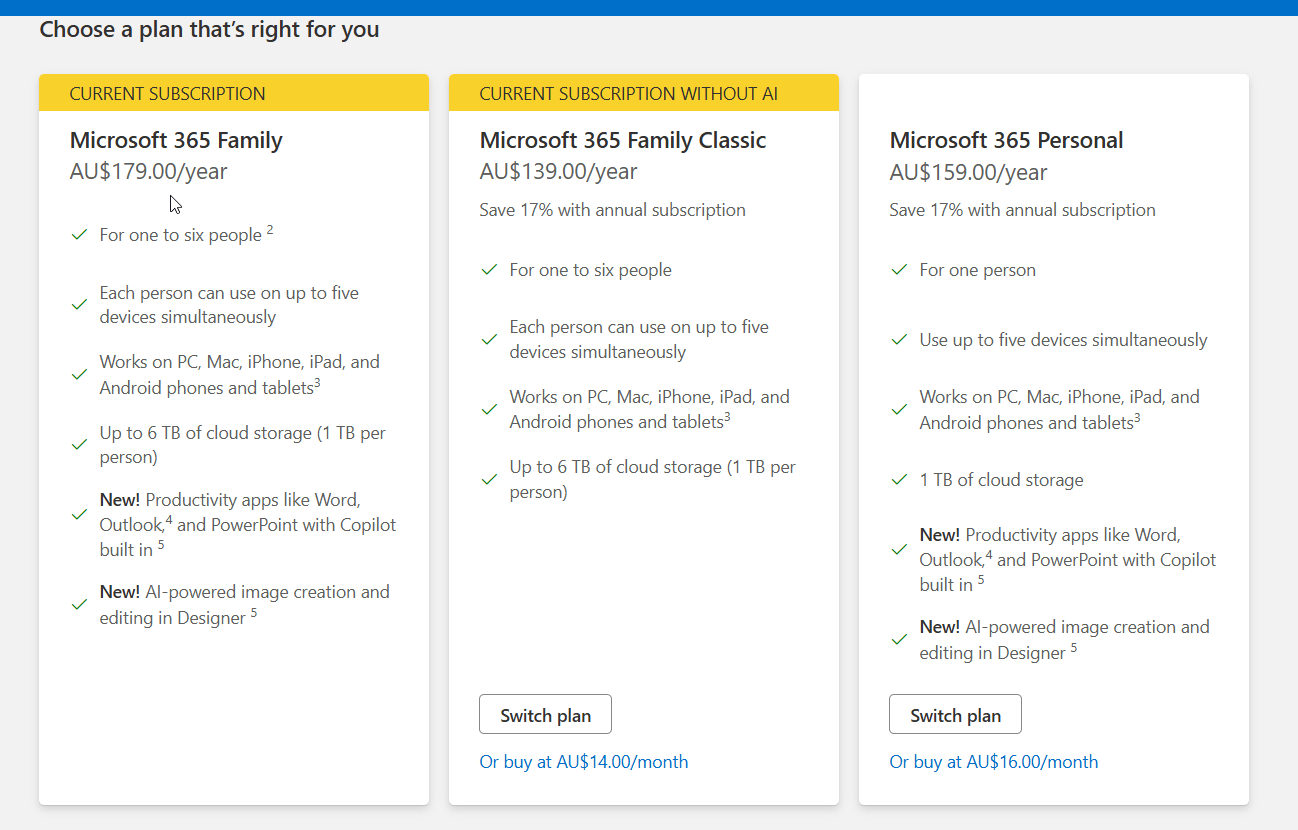Click checkmark next to Personal 'Use up to five devices'
The height and width of the screenshot is (830, 1298).
pyautogui.click(x=900, y=340)
